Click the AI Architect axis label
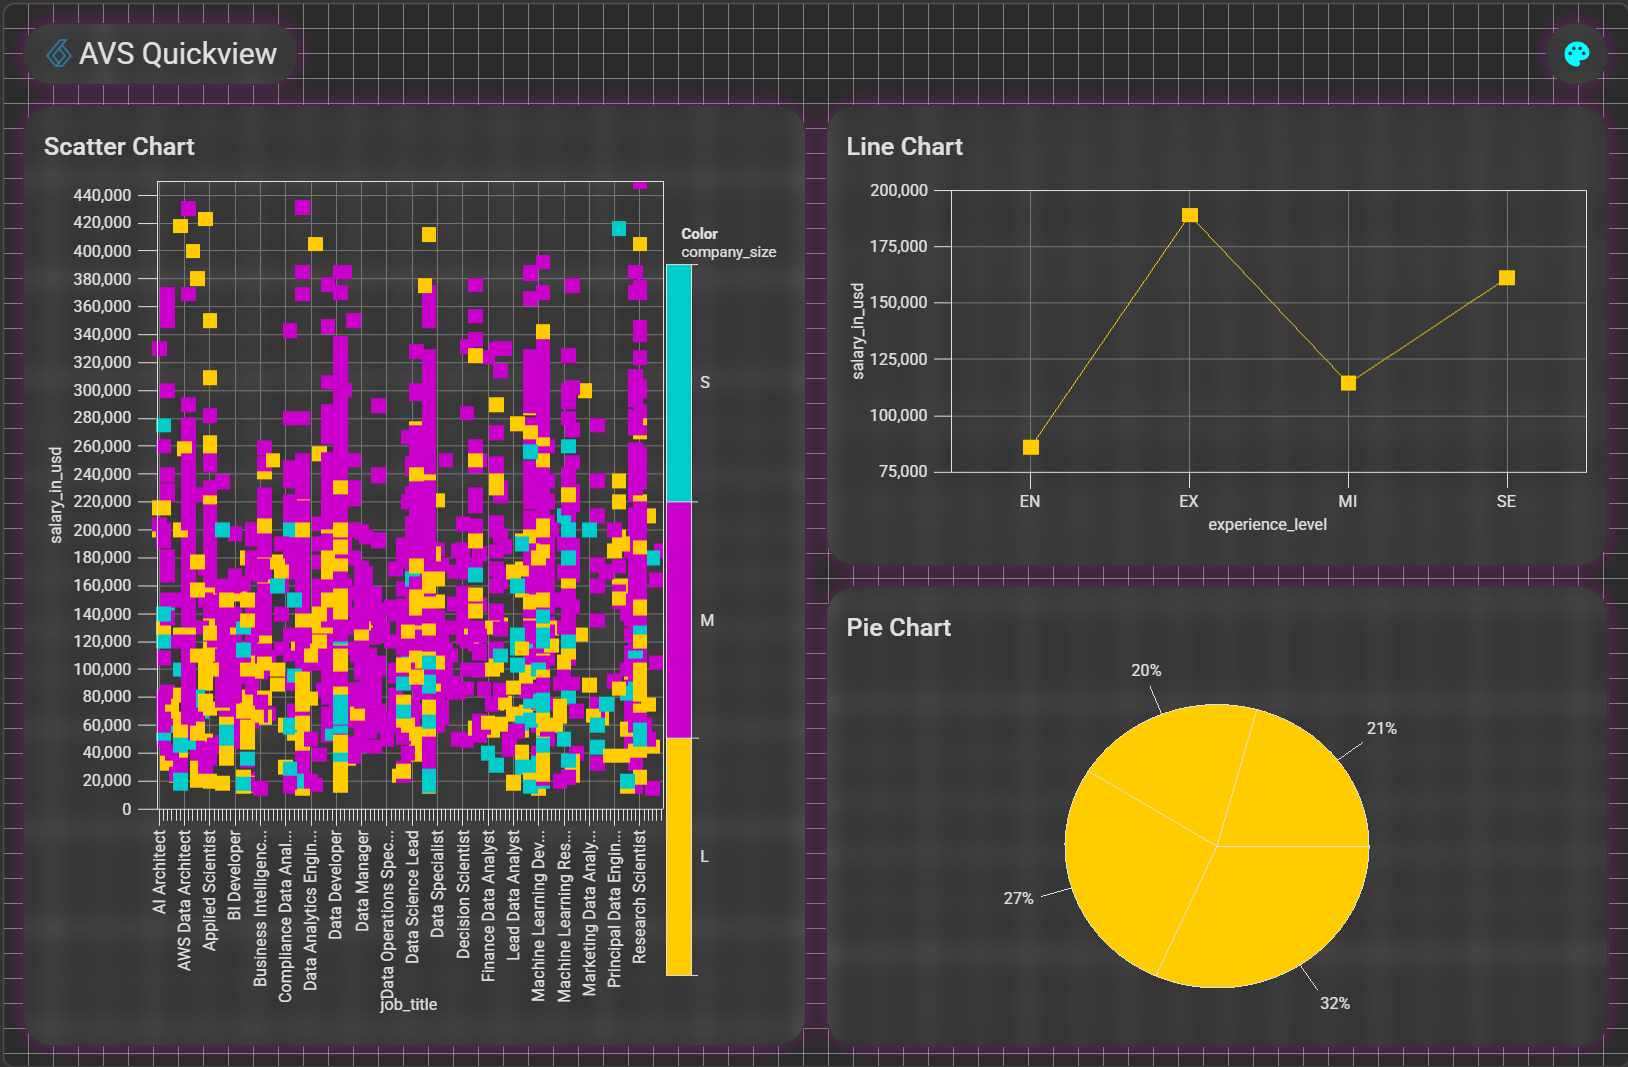 (x=159, y=871)
